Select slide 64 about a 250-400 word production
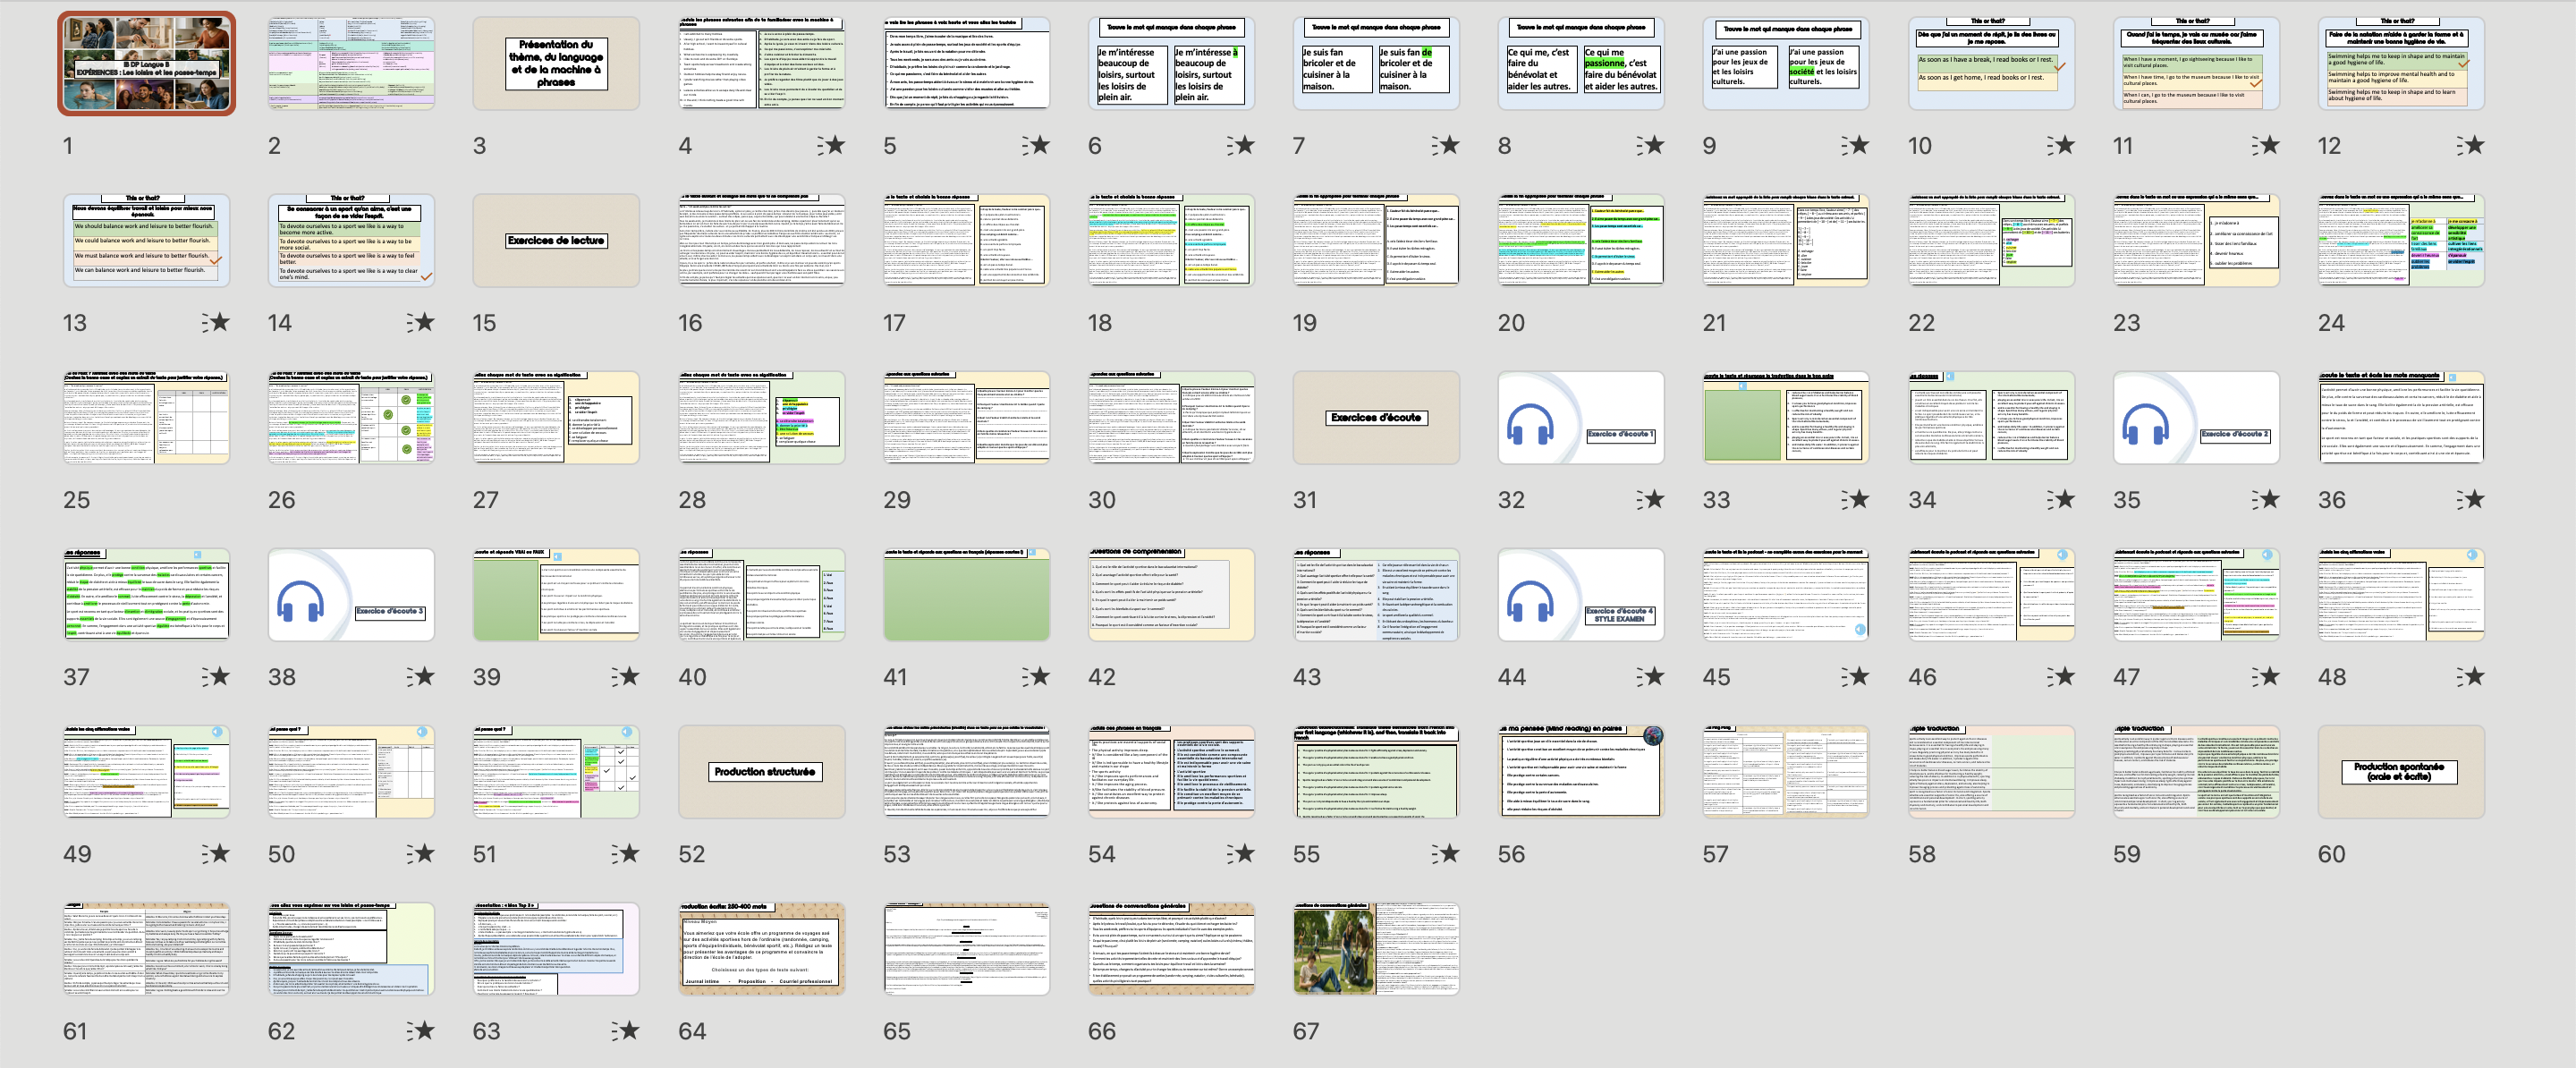The width and height of the screenshot is (2576, 1068). click(x=762, y=949)
